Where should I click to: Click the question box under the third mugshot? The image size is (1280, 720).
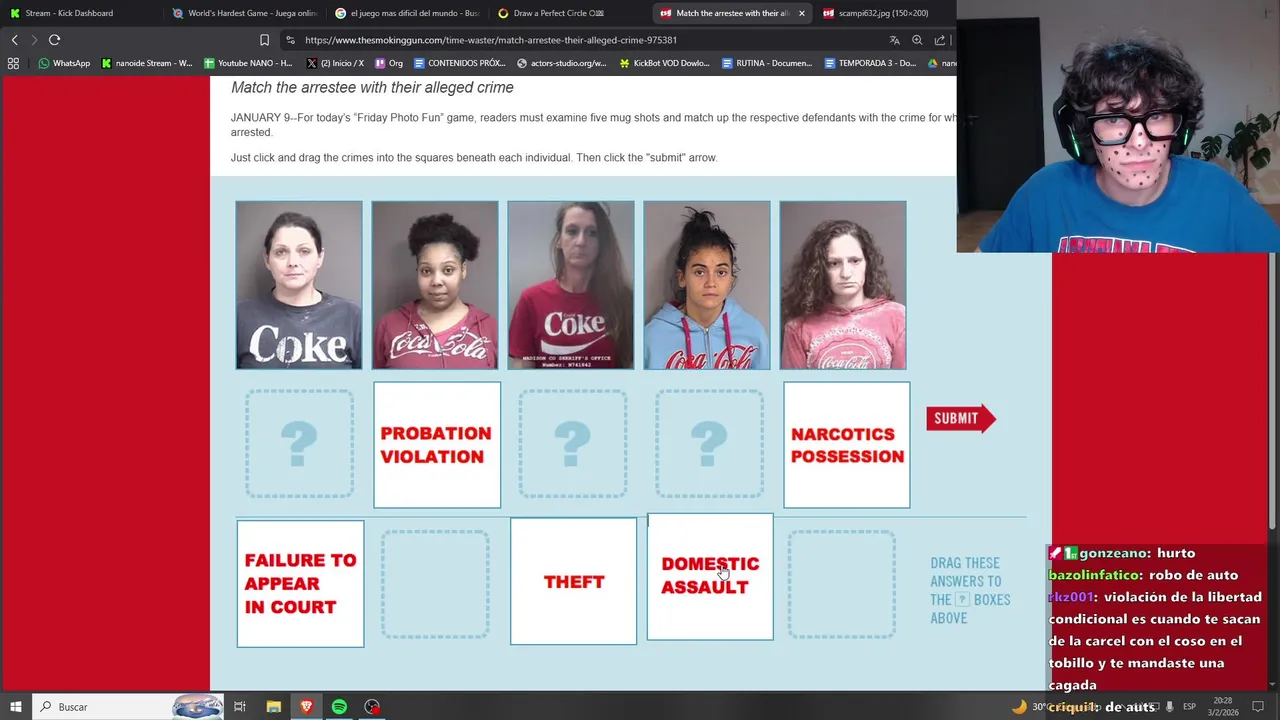[572, 444]
